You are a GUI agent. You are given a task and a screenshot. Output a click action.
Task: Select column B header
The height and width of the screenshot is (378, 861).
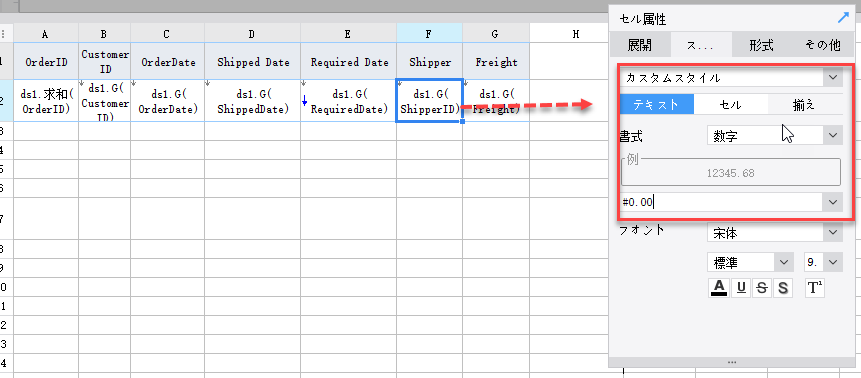[104, 34]
